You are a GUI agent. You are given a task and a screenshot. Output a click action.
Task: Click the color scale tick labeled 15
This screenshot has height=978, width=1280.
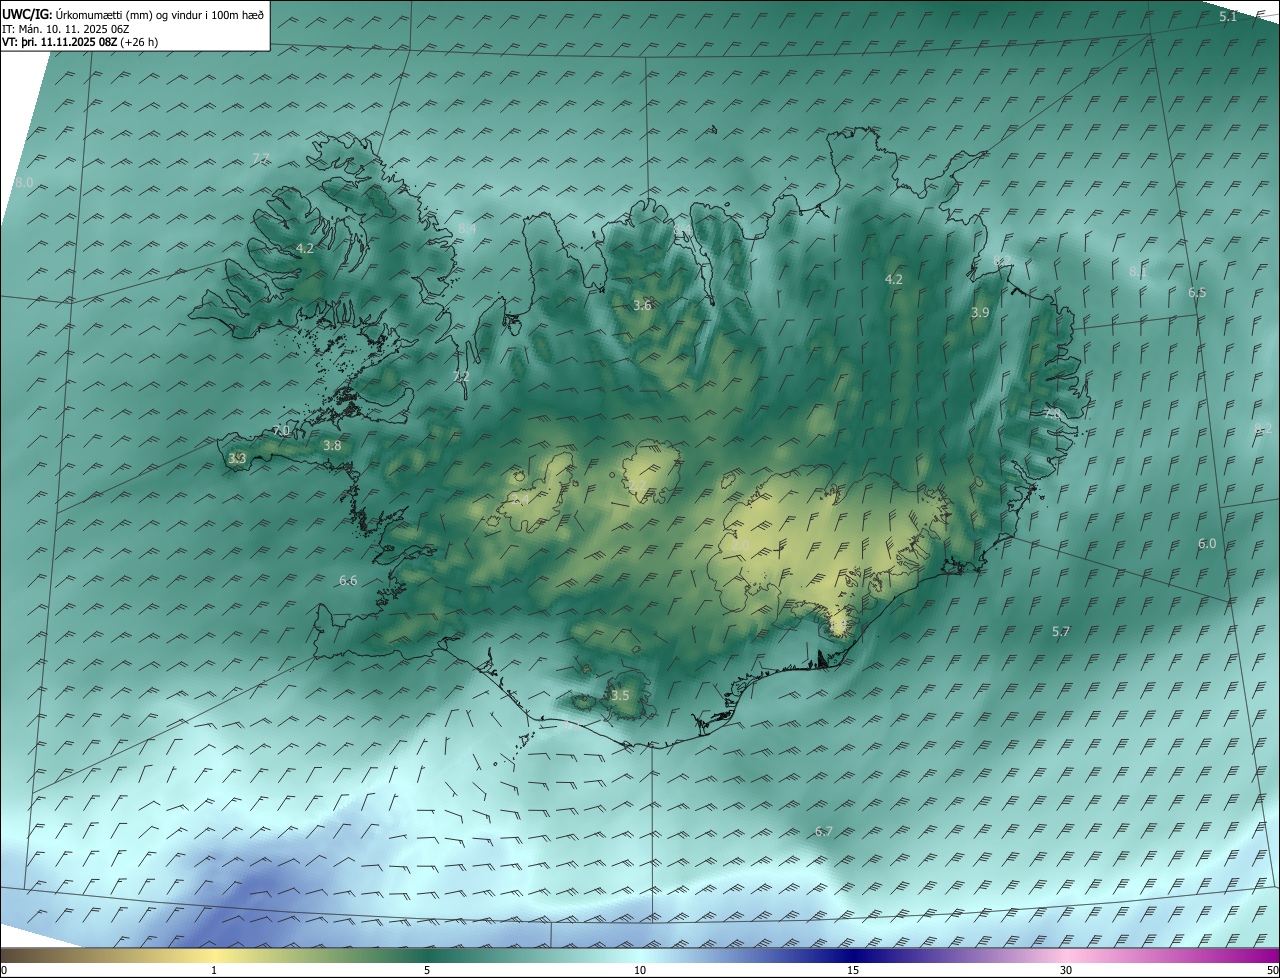853,970
